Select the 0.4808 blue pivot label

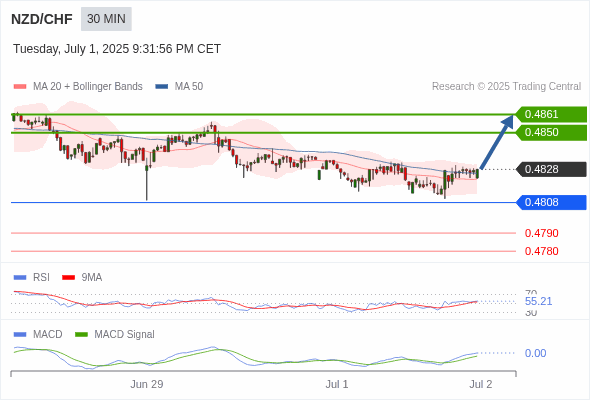click(551, 202)
